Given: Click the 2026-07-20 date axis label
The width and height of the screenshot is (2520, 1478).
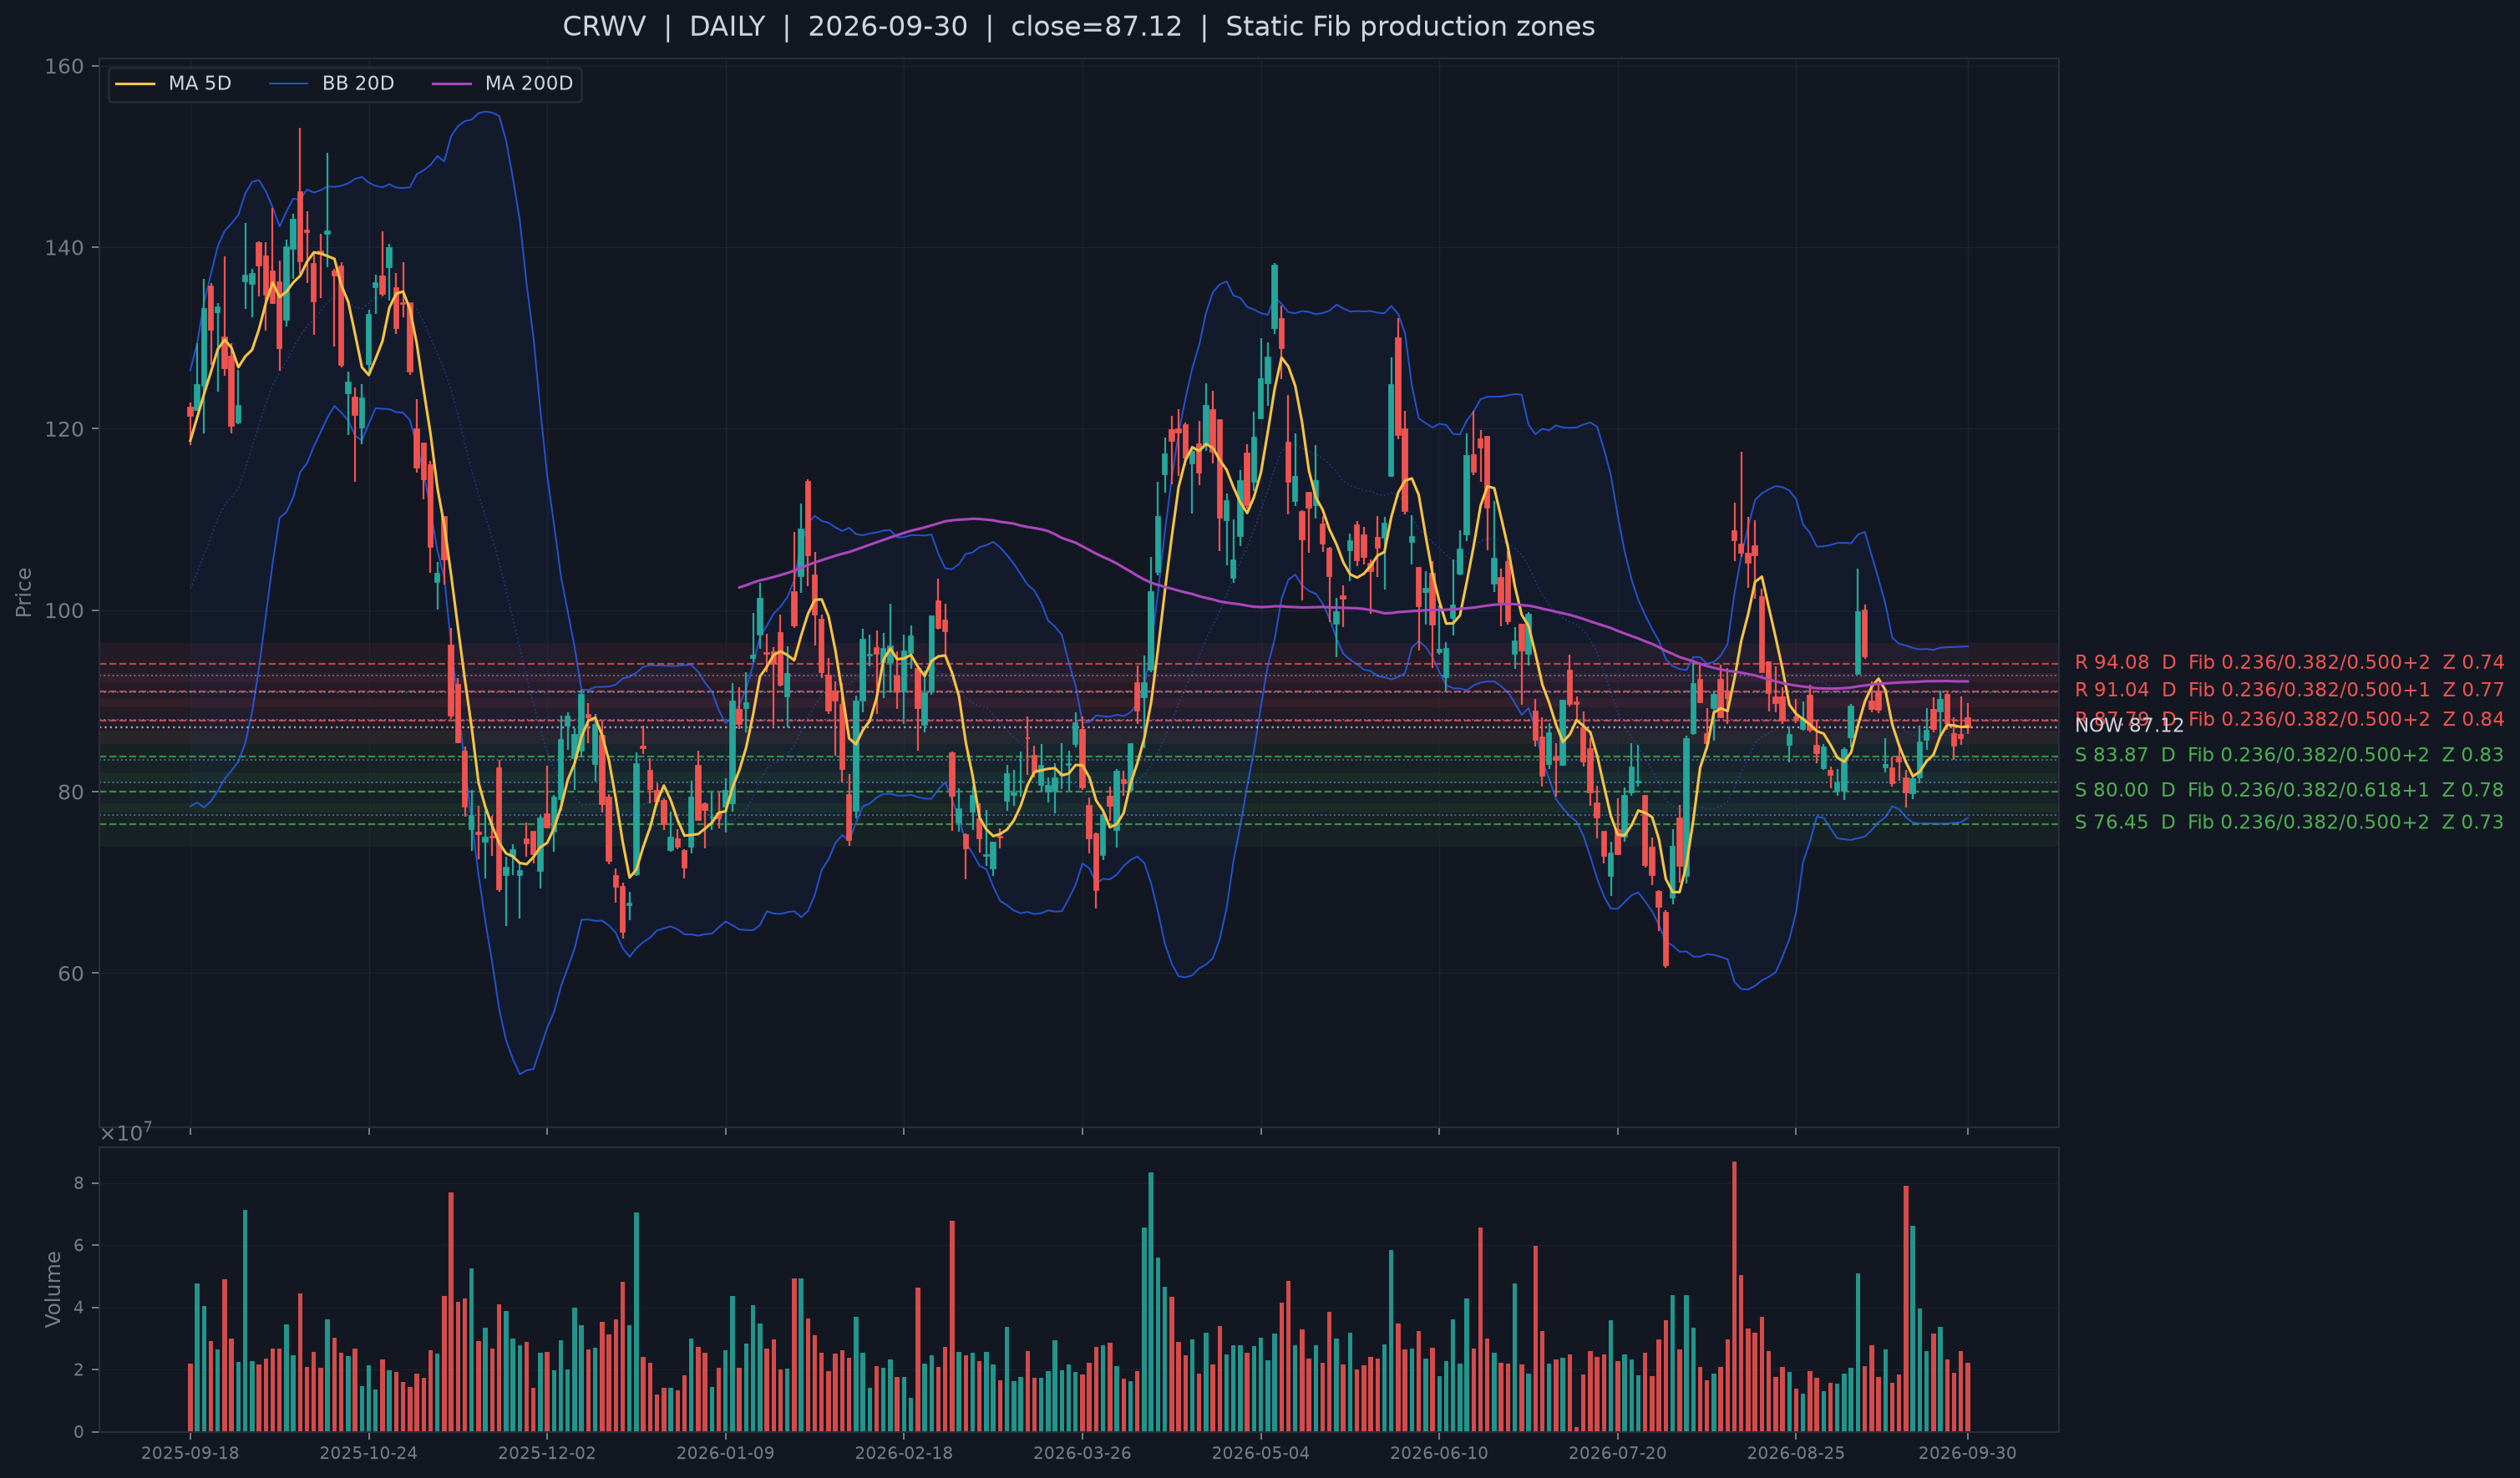Looking at the screenshot, I should (x=1617, y=1453).
